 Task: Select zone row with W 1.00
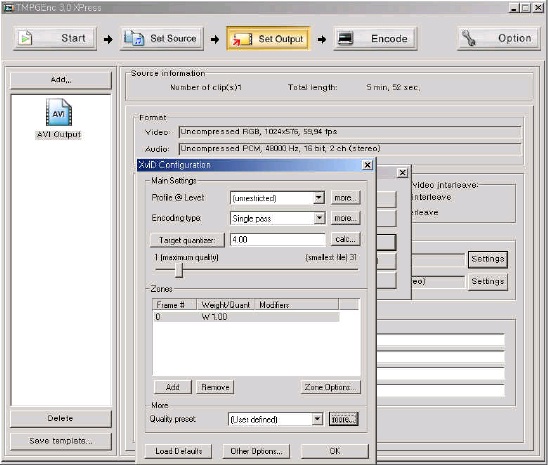click(x=246, y=317)
